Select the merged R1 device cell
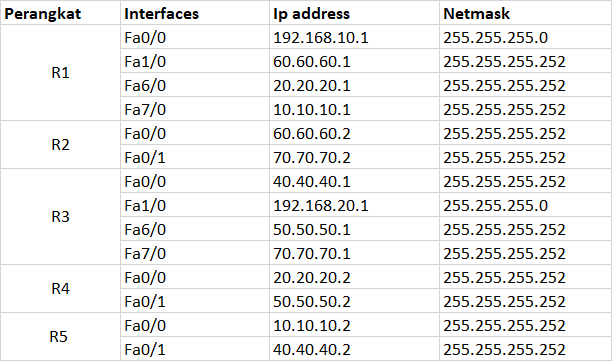The width and height of the screenshot is (612, 361). click(60, 73)
